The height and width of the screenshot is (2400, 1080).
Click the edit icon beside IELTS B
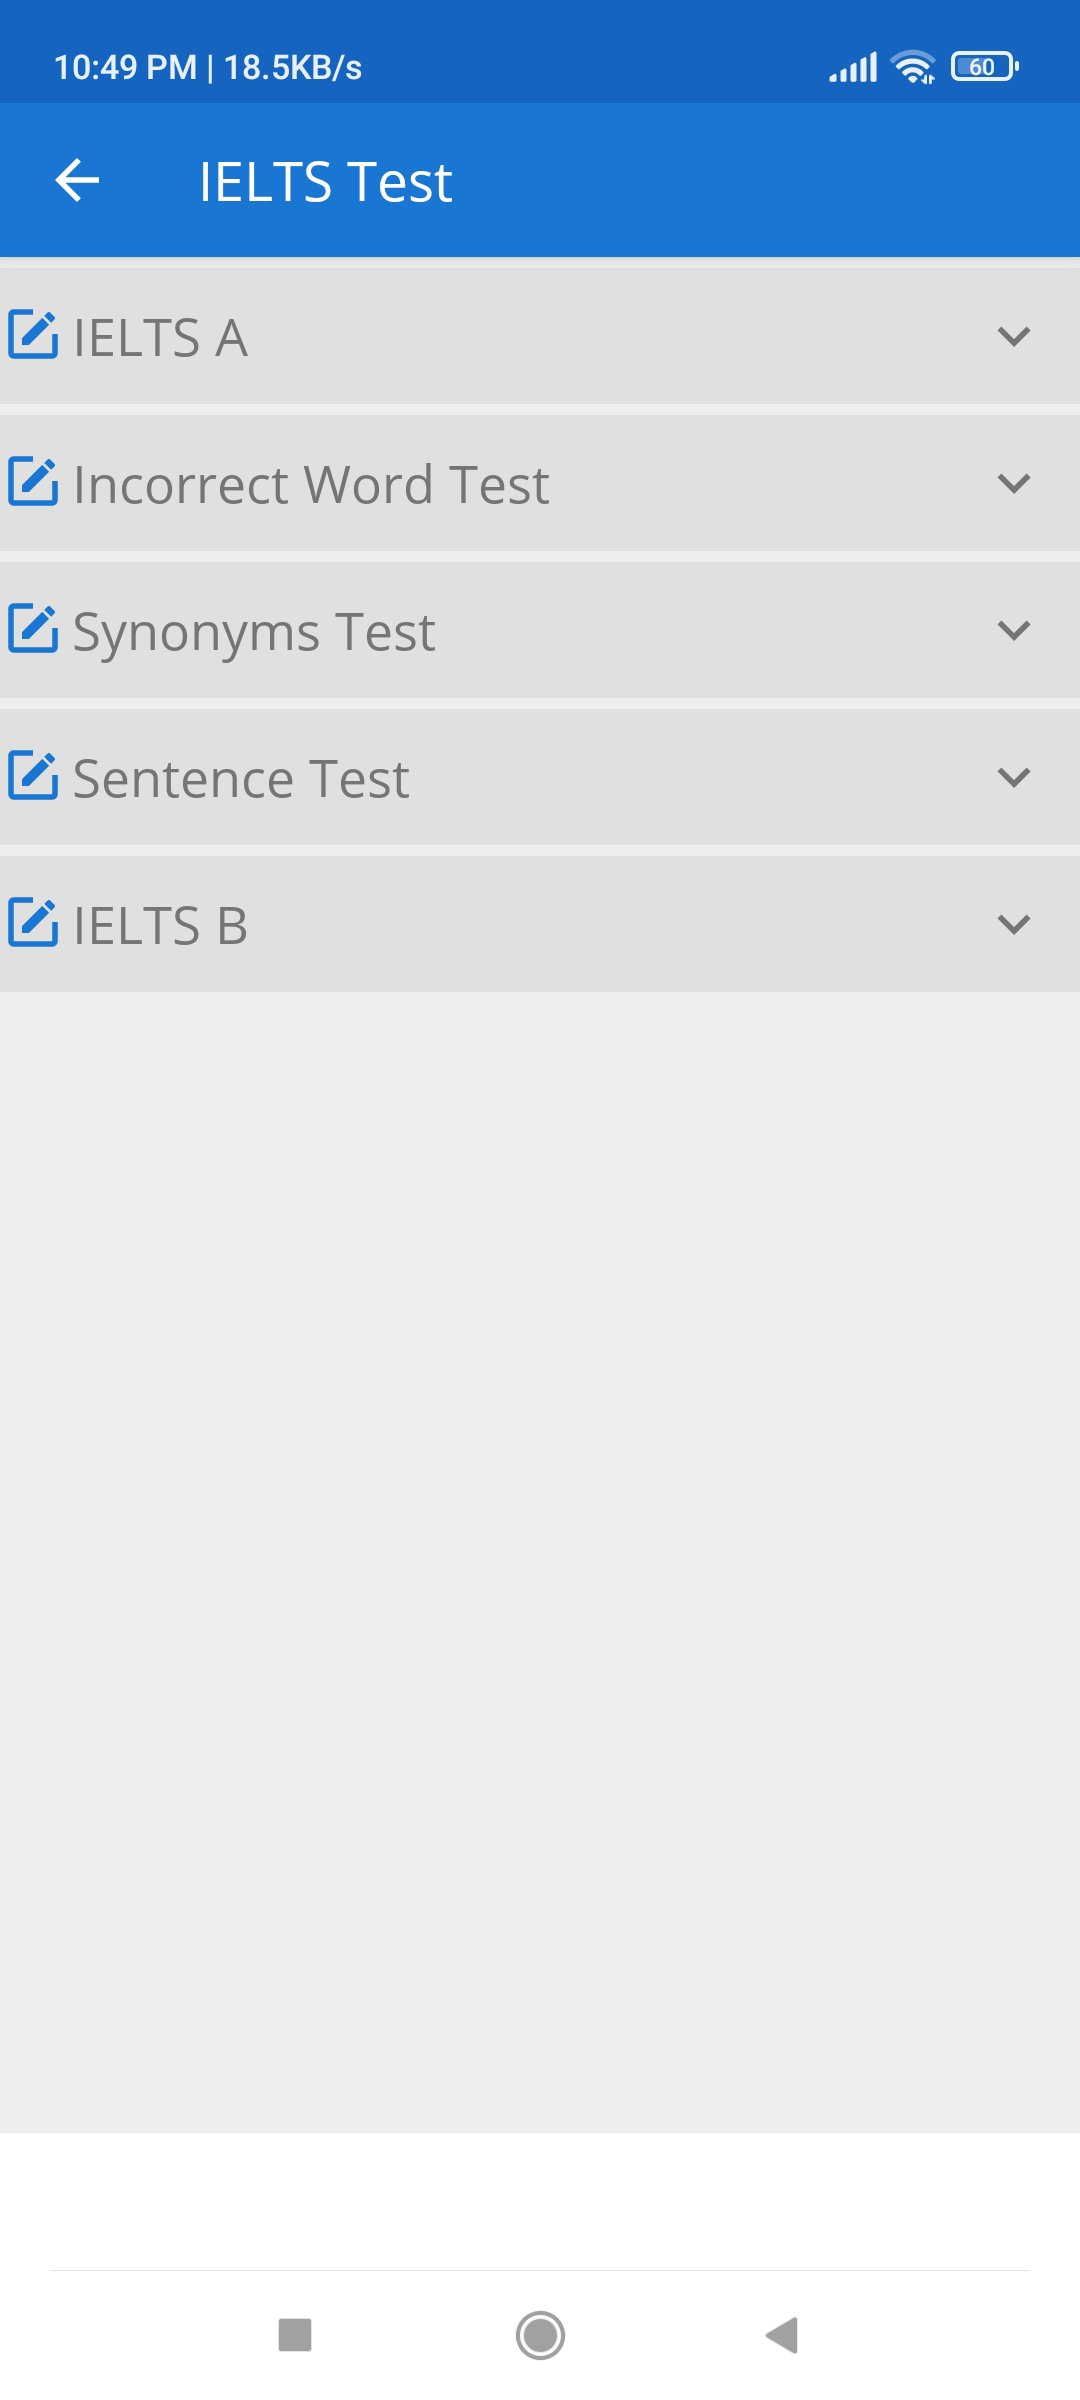(33, 923)
